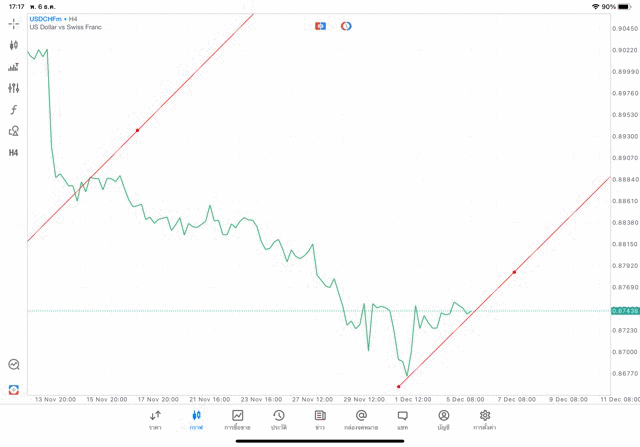Image resolution: width=640 pixels, height=447 pixels.
Task: Switch to the ราคา quotes tab
Action: (155, 419)
